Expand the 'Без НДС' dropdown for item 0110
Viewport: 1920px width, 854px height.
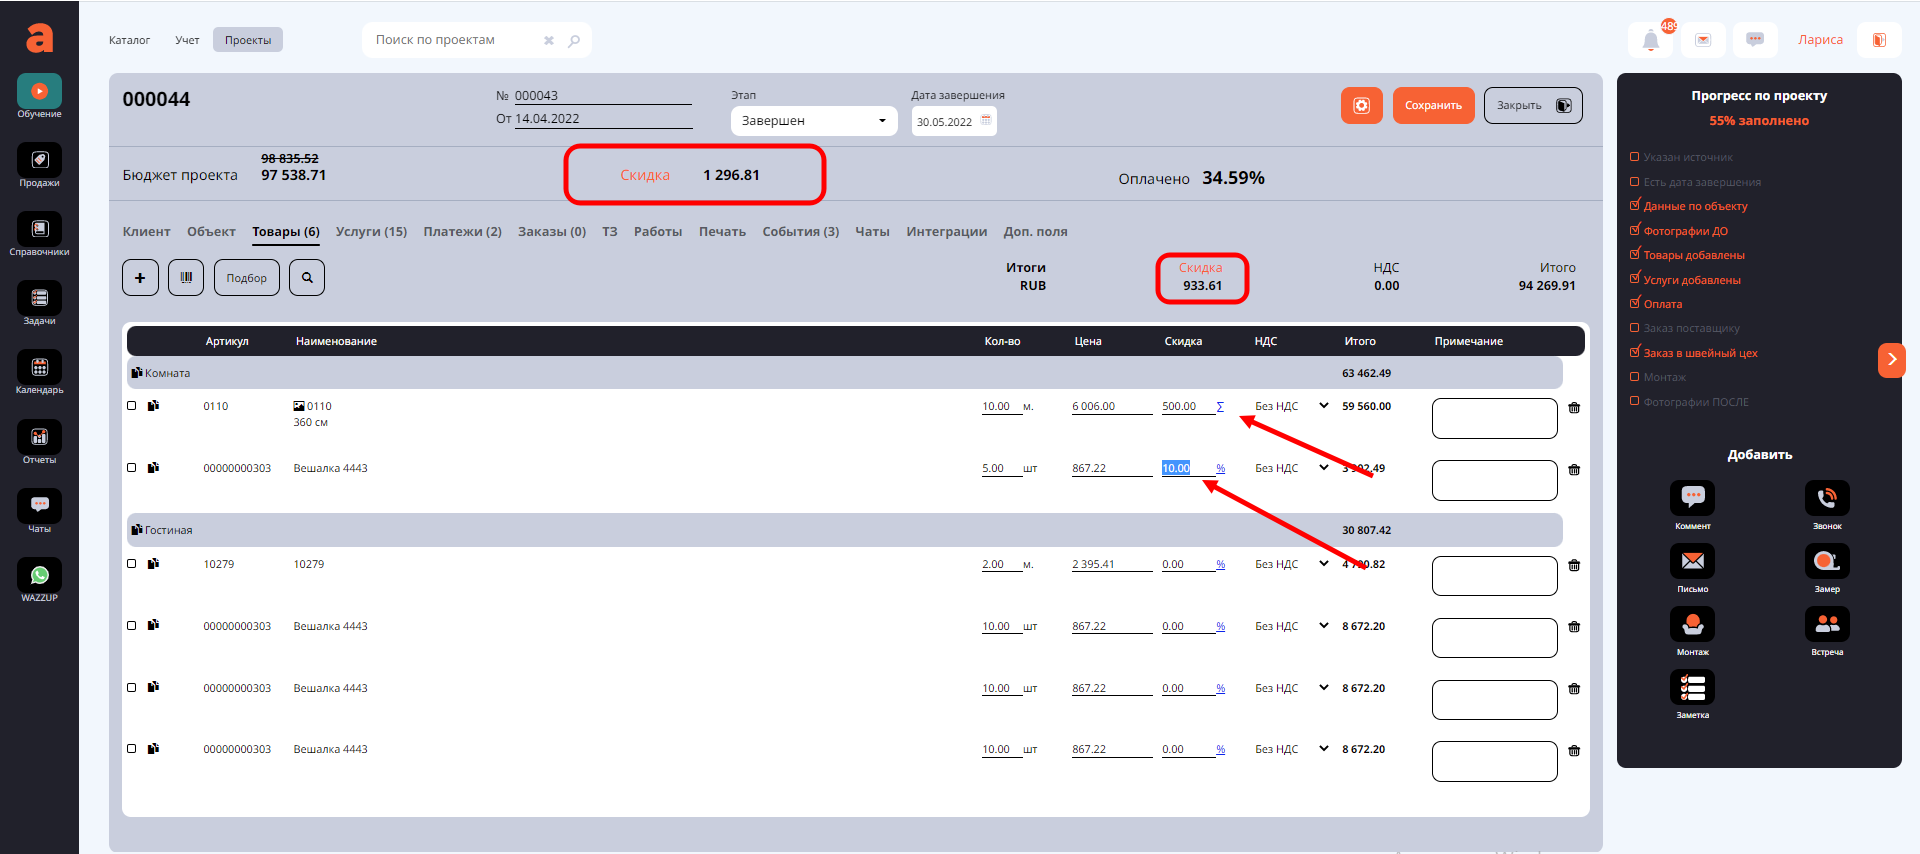(x=1323, y=406)
